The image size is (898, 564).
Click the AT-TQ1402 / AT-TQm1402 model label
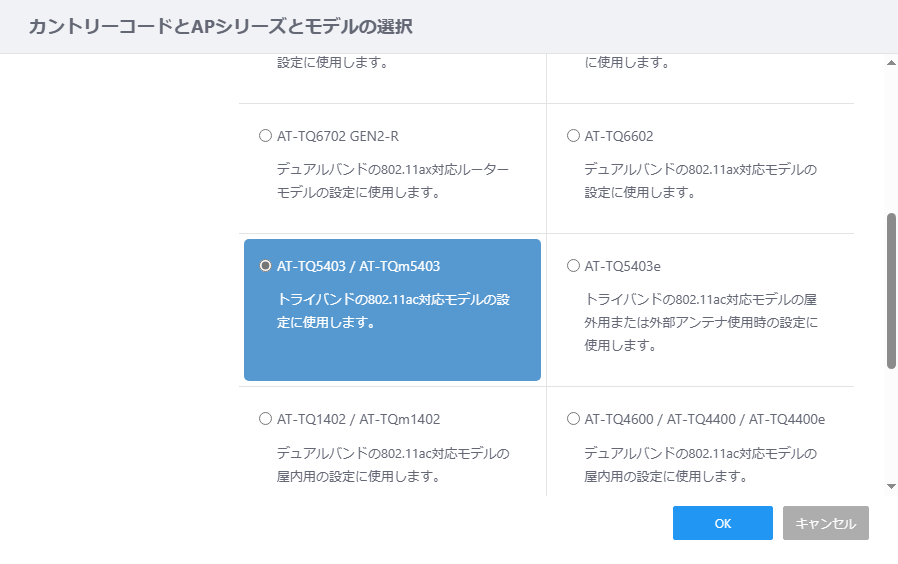pyautogui.click(x=359, y=419)
